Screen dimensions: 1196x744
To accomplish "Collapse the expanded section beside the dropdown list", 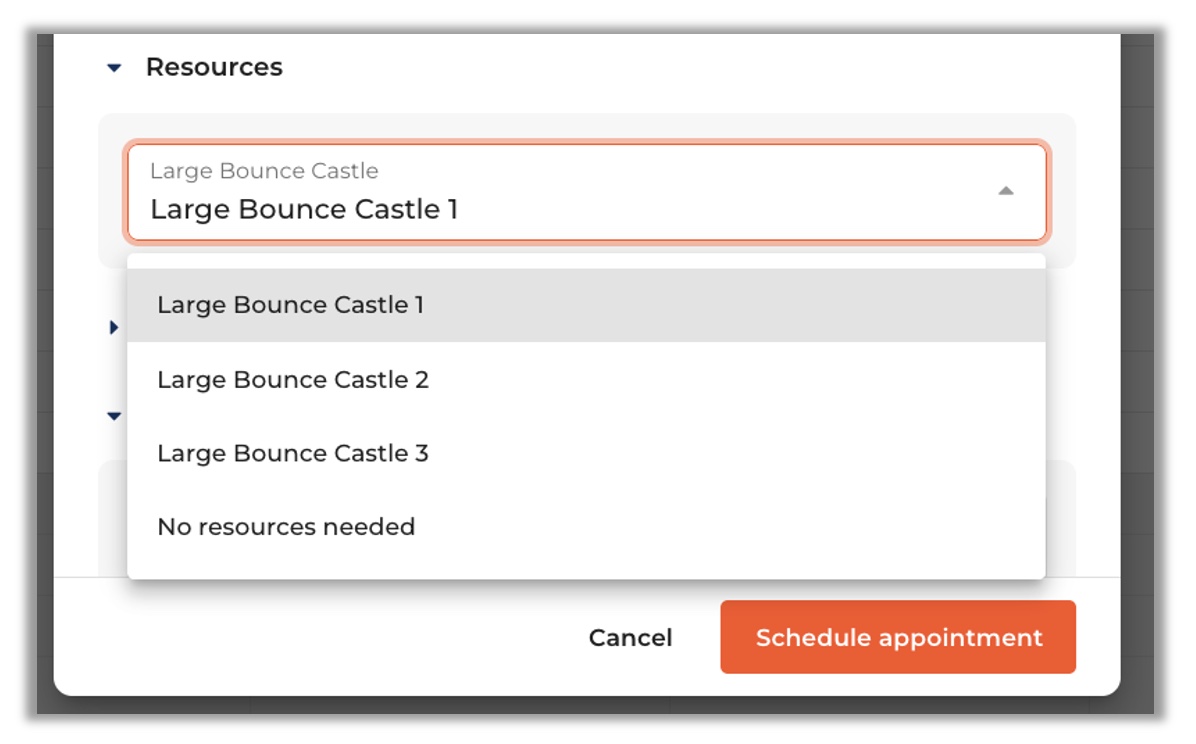I will coord(114,415).
